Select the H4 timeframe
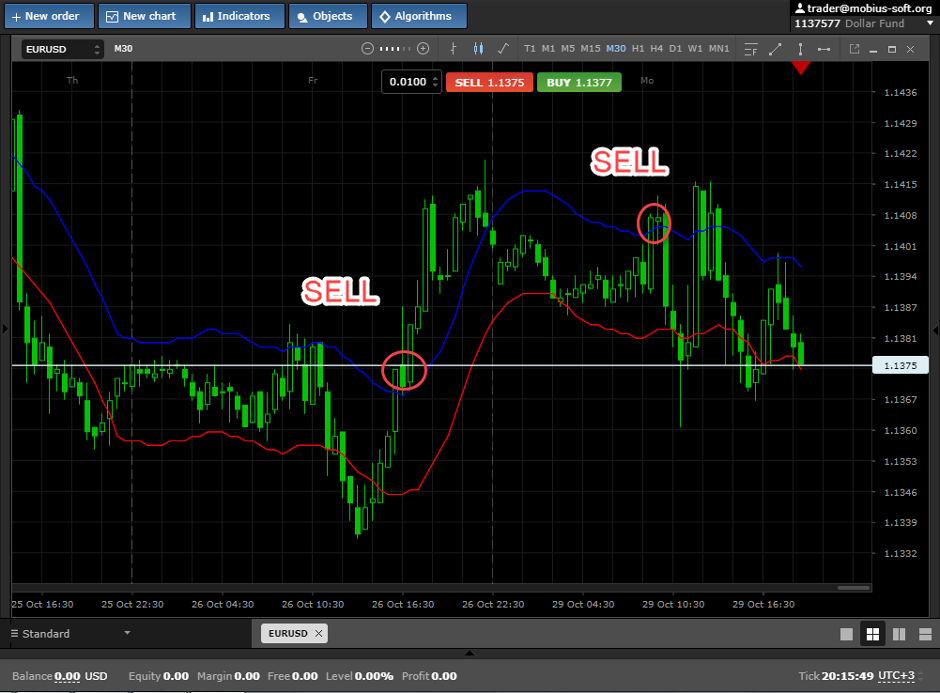Image resolution: width=940 pixels, height=693 pixels. pyautogui.click(x=656, y=49)
